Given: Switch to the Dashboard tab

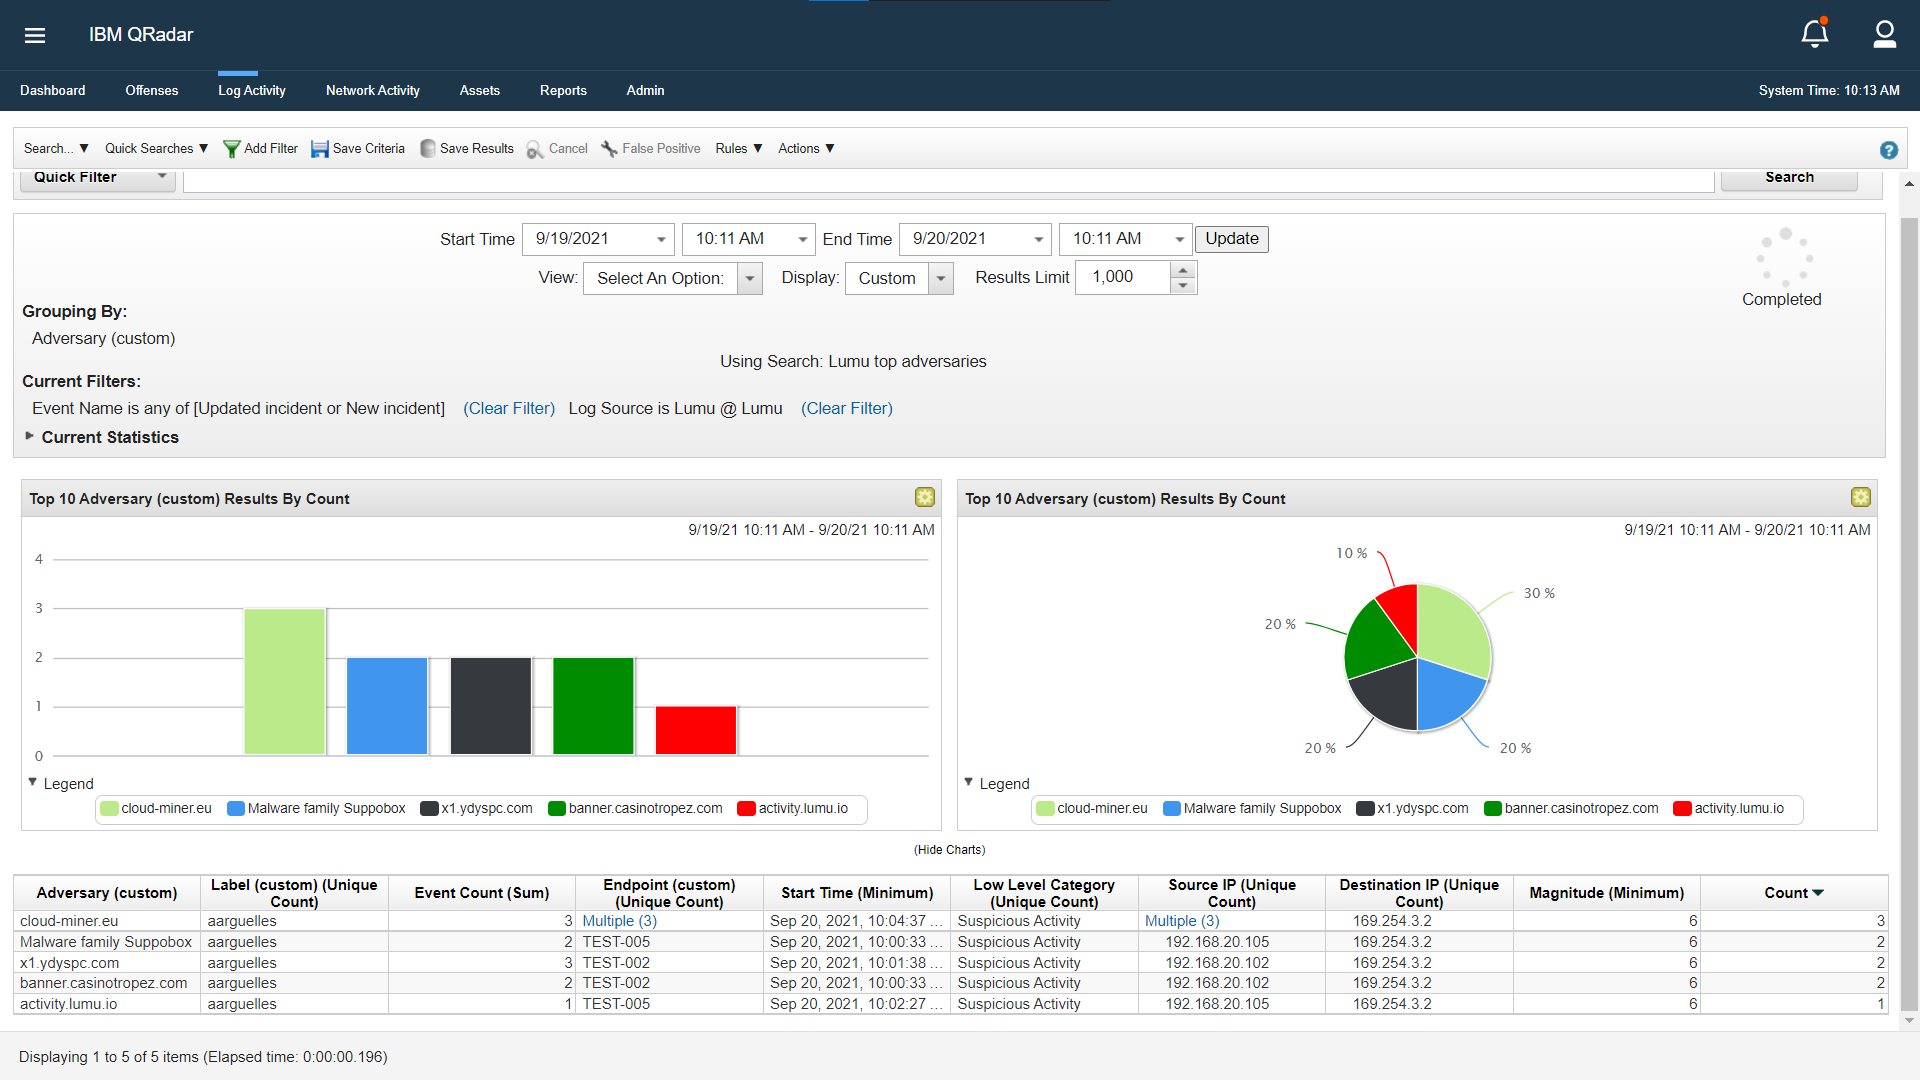Looking at the screenshot, I should click(53, 91).
